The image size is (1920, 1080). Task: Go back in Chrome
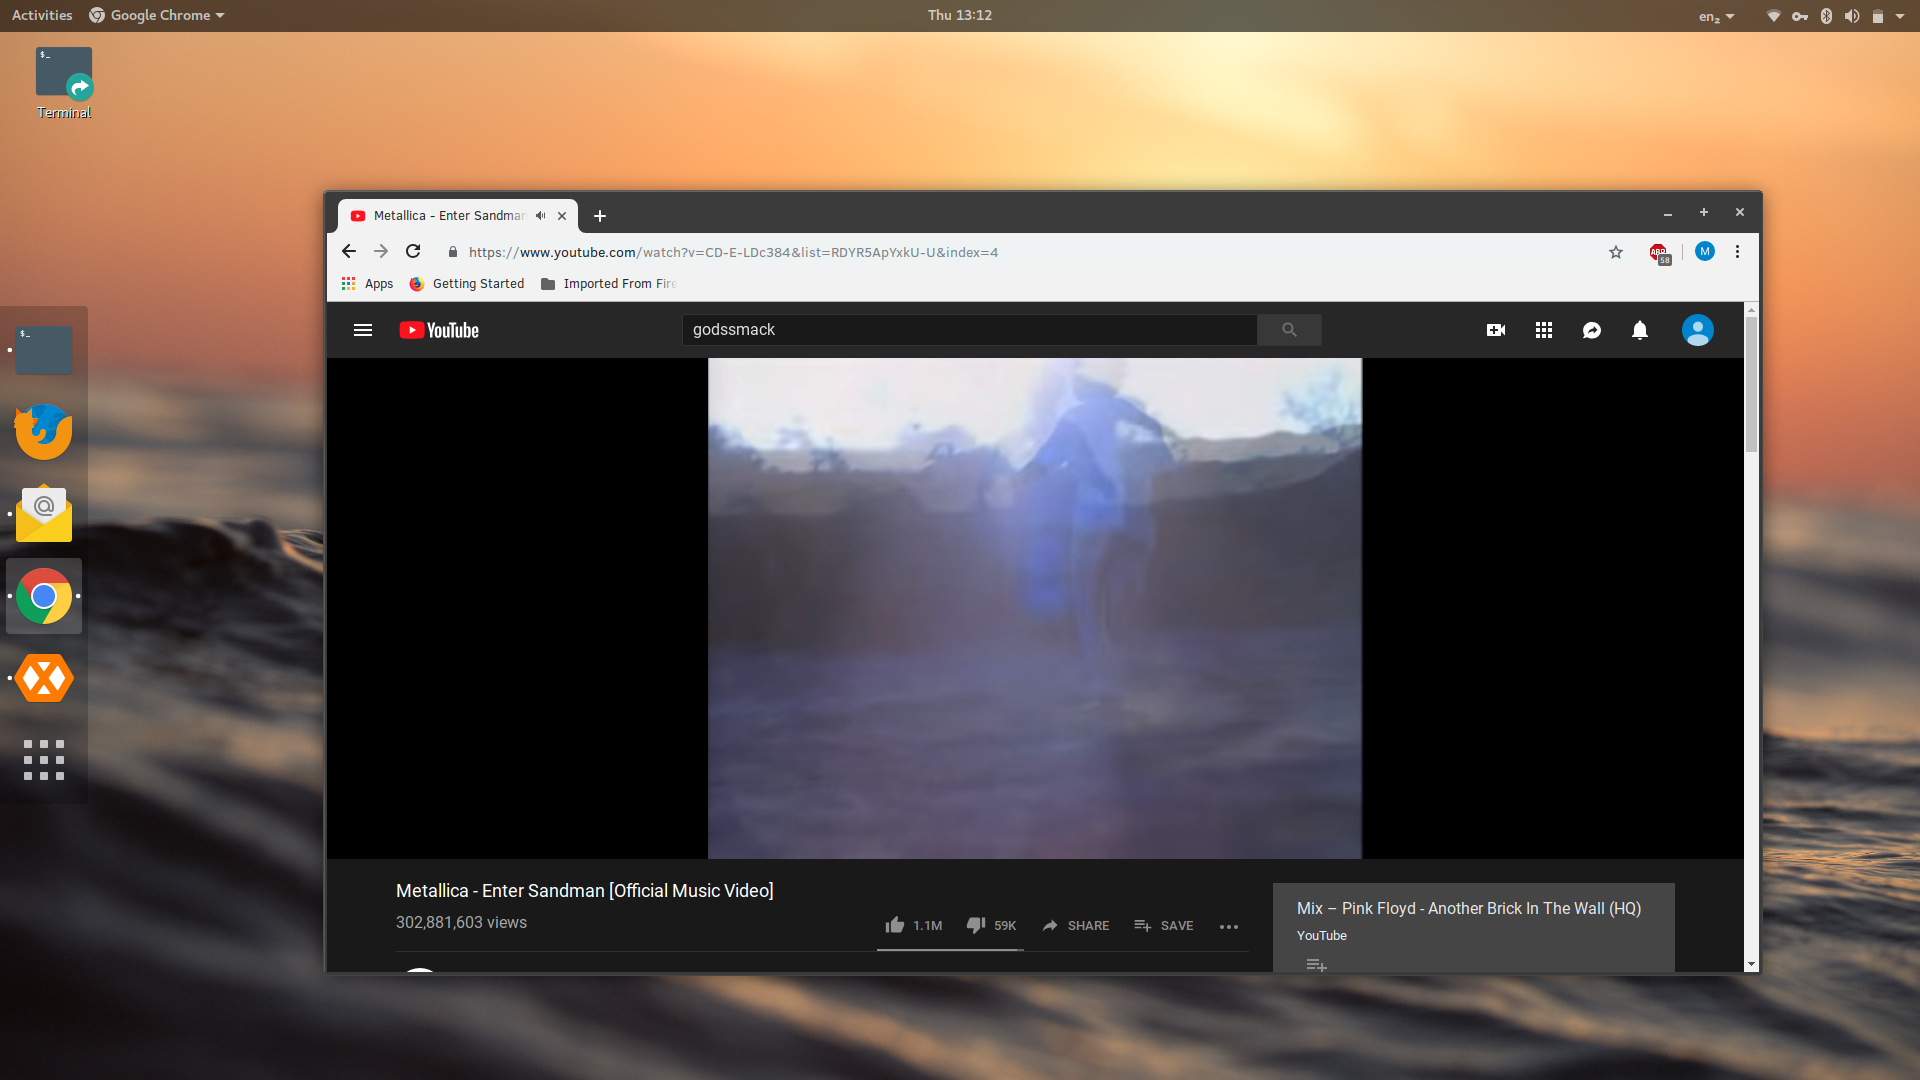(x=348, y=252)
